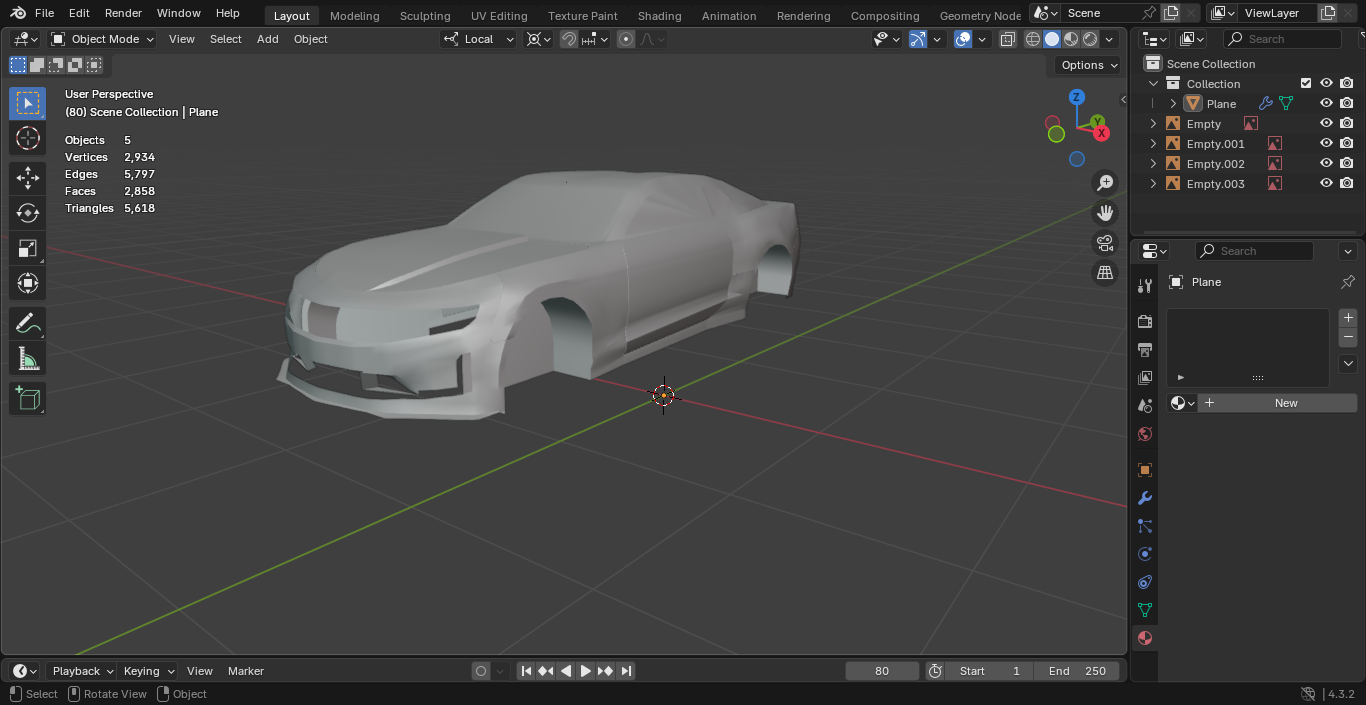1366x705 pixels.
Task: Uncheck the Collection exclude checkbox
Action: click(x=1305, y=83)
